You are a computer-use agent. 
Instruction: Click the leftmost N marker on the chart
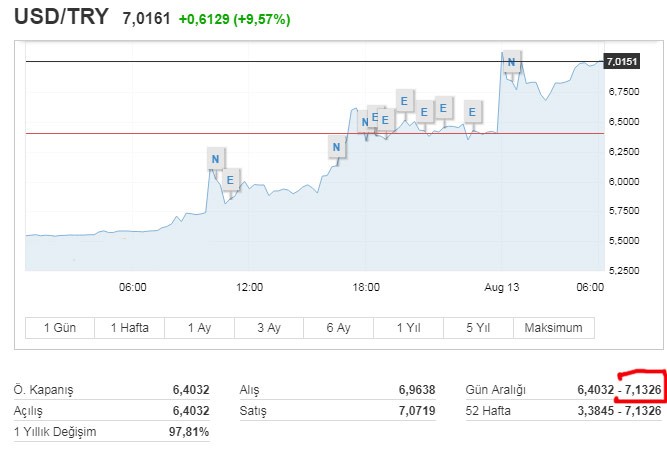pos(215,158)
